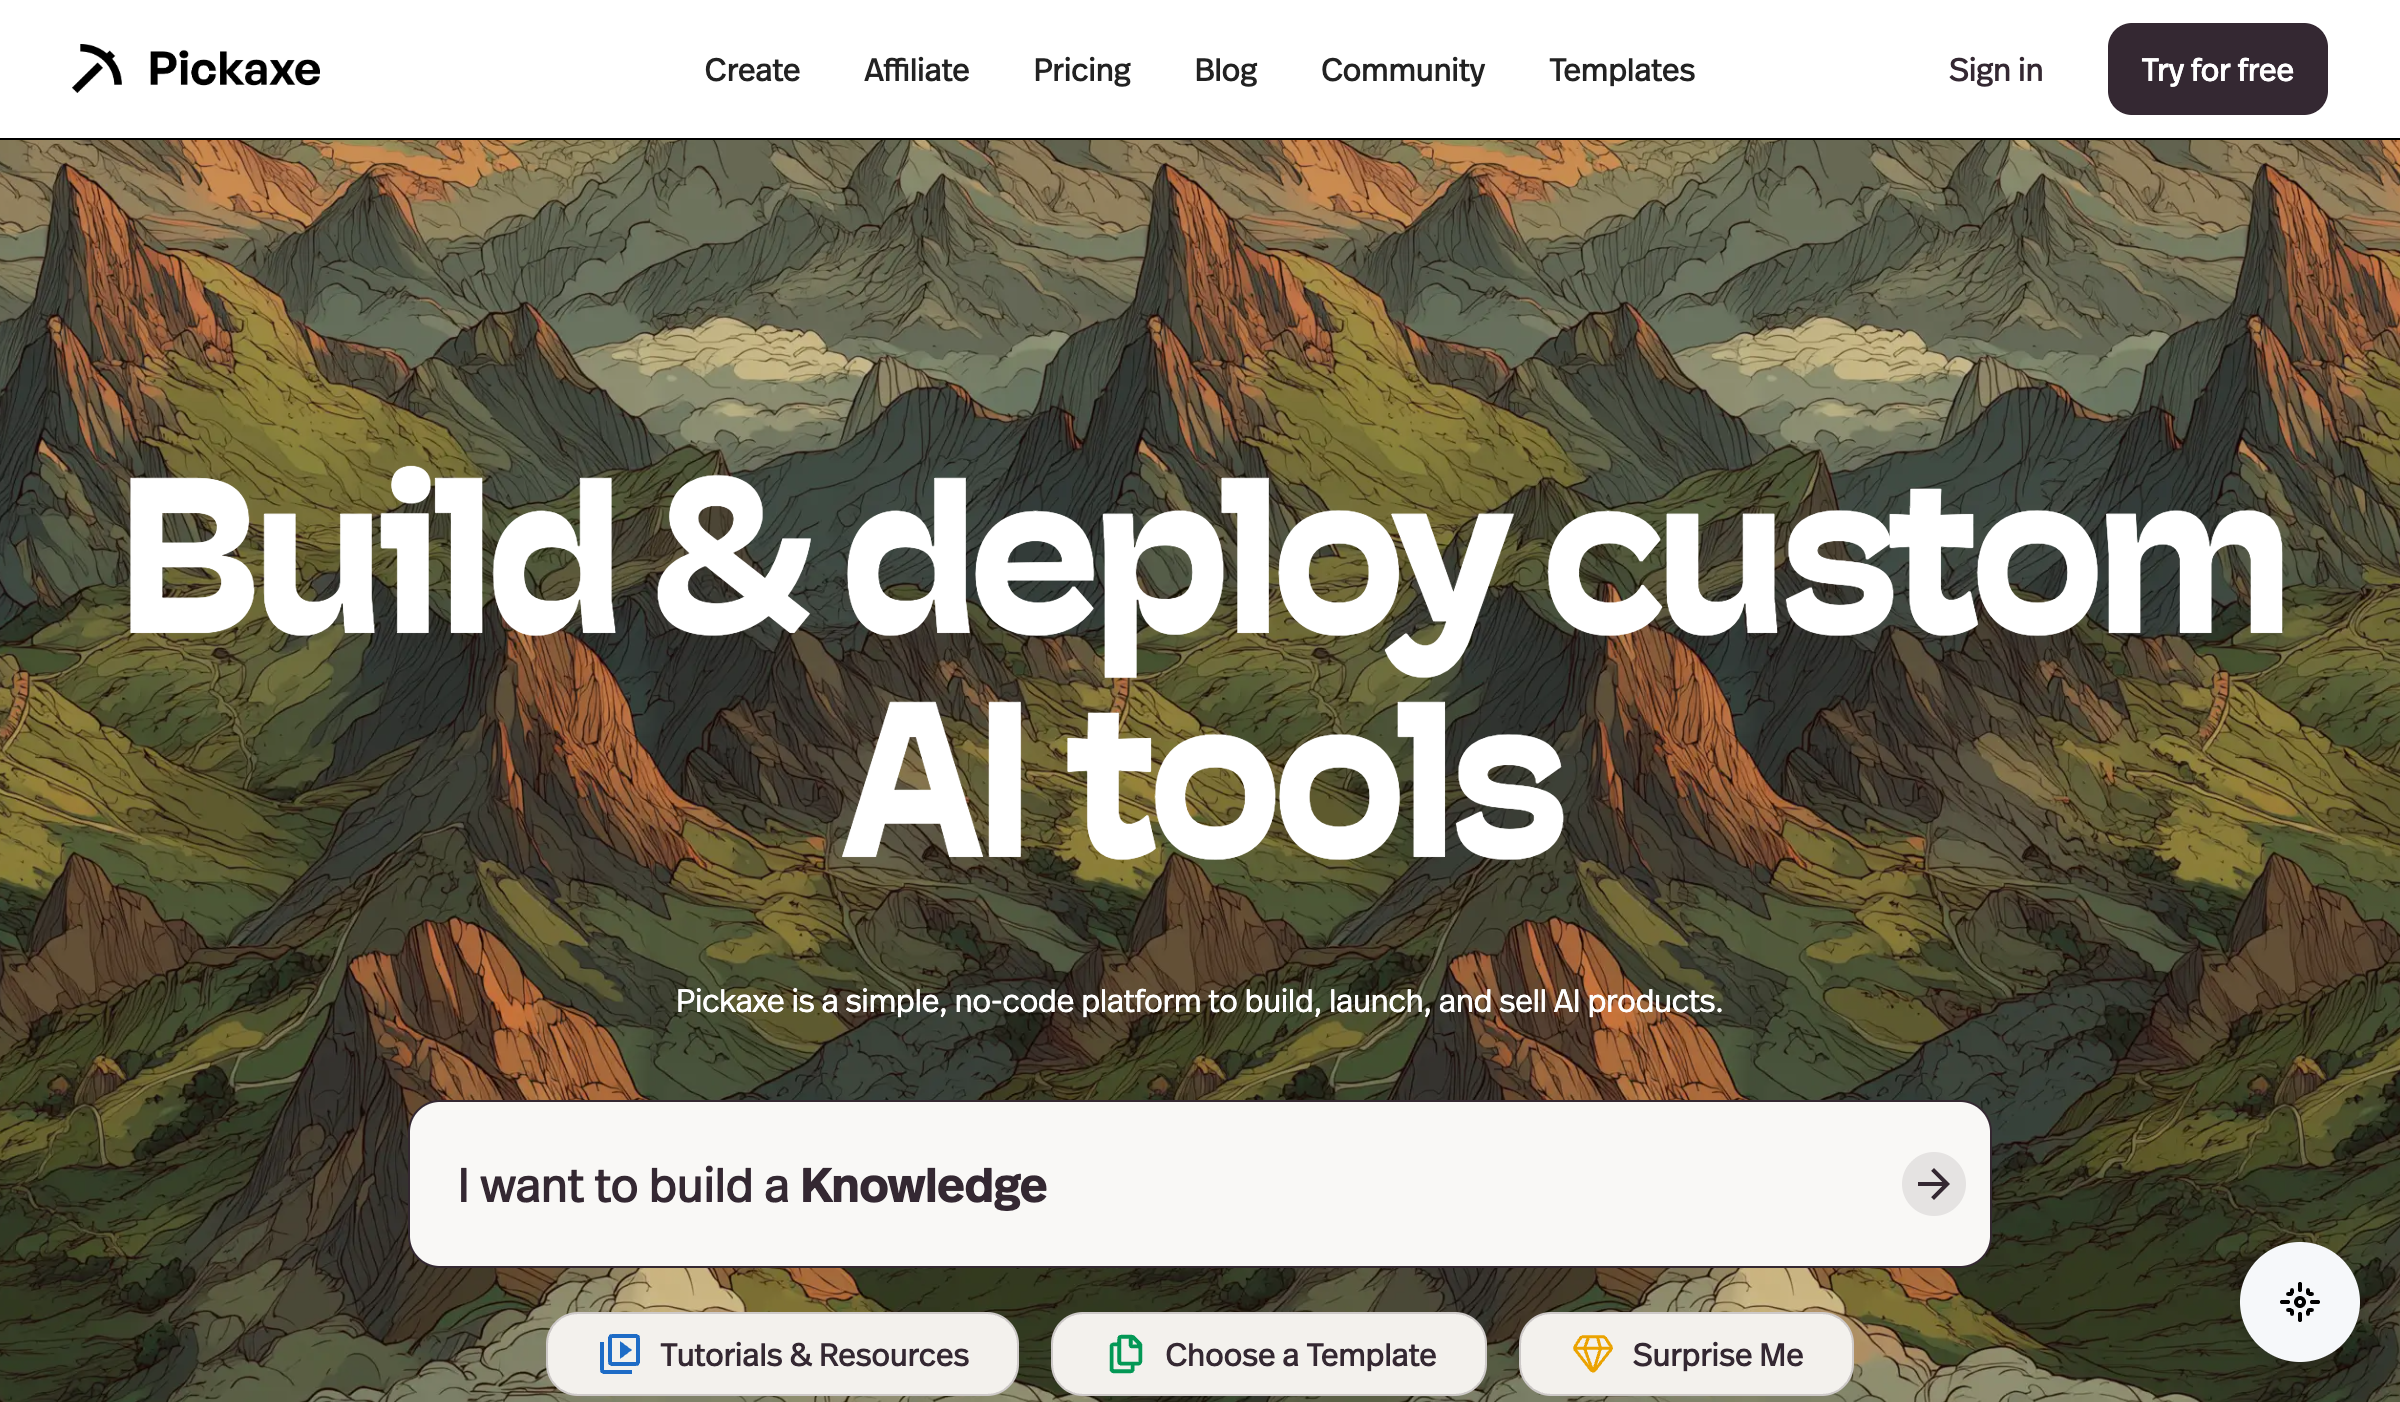View Pickaxe Pricing plans
The height and width of the screenshot is (1402, 2400).
(1081, 70)
